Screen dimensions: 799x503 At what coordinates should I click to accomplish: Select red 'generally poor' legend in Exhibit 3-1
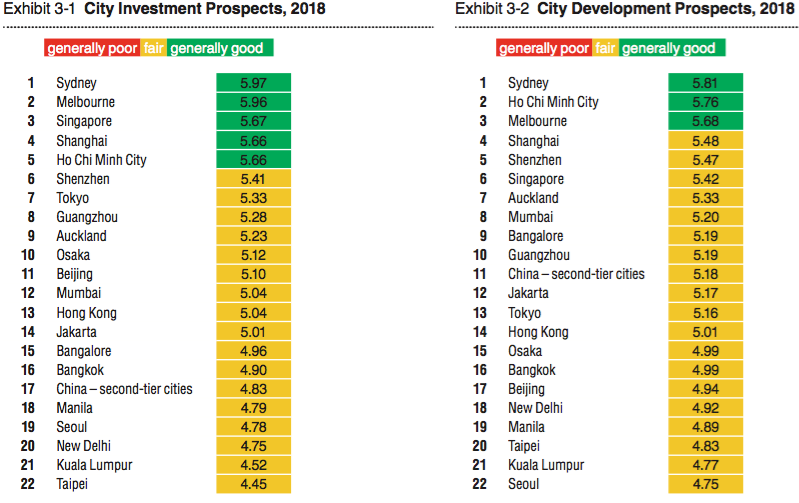tap(92, 48)
